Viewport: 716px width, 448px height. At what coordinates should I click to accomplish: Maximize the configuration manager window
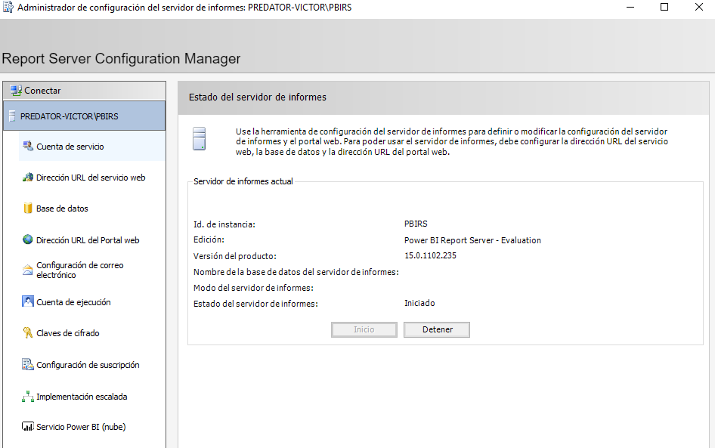point(664,8)
